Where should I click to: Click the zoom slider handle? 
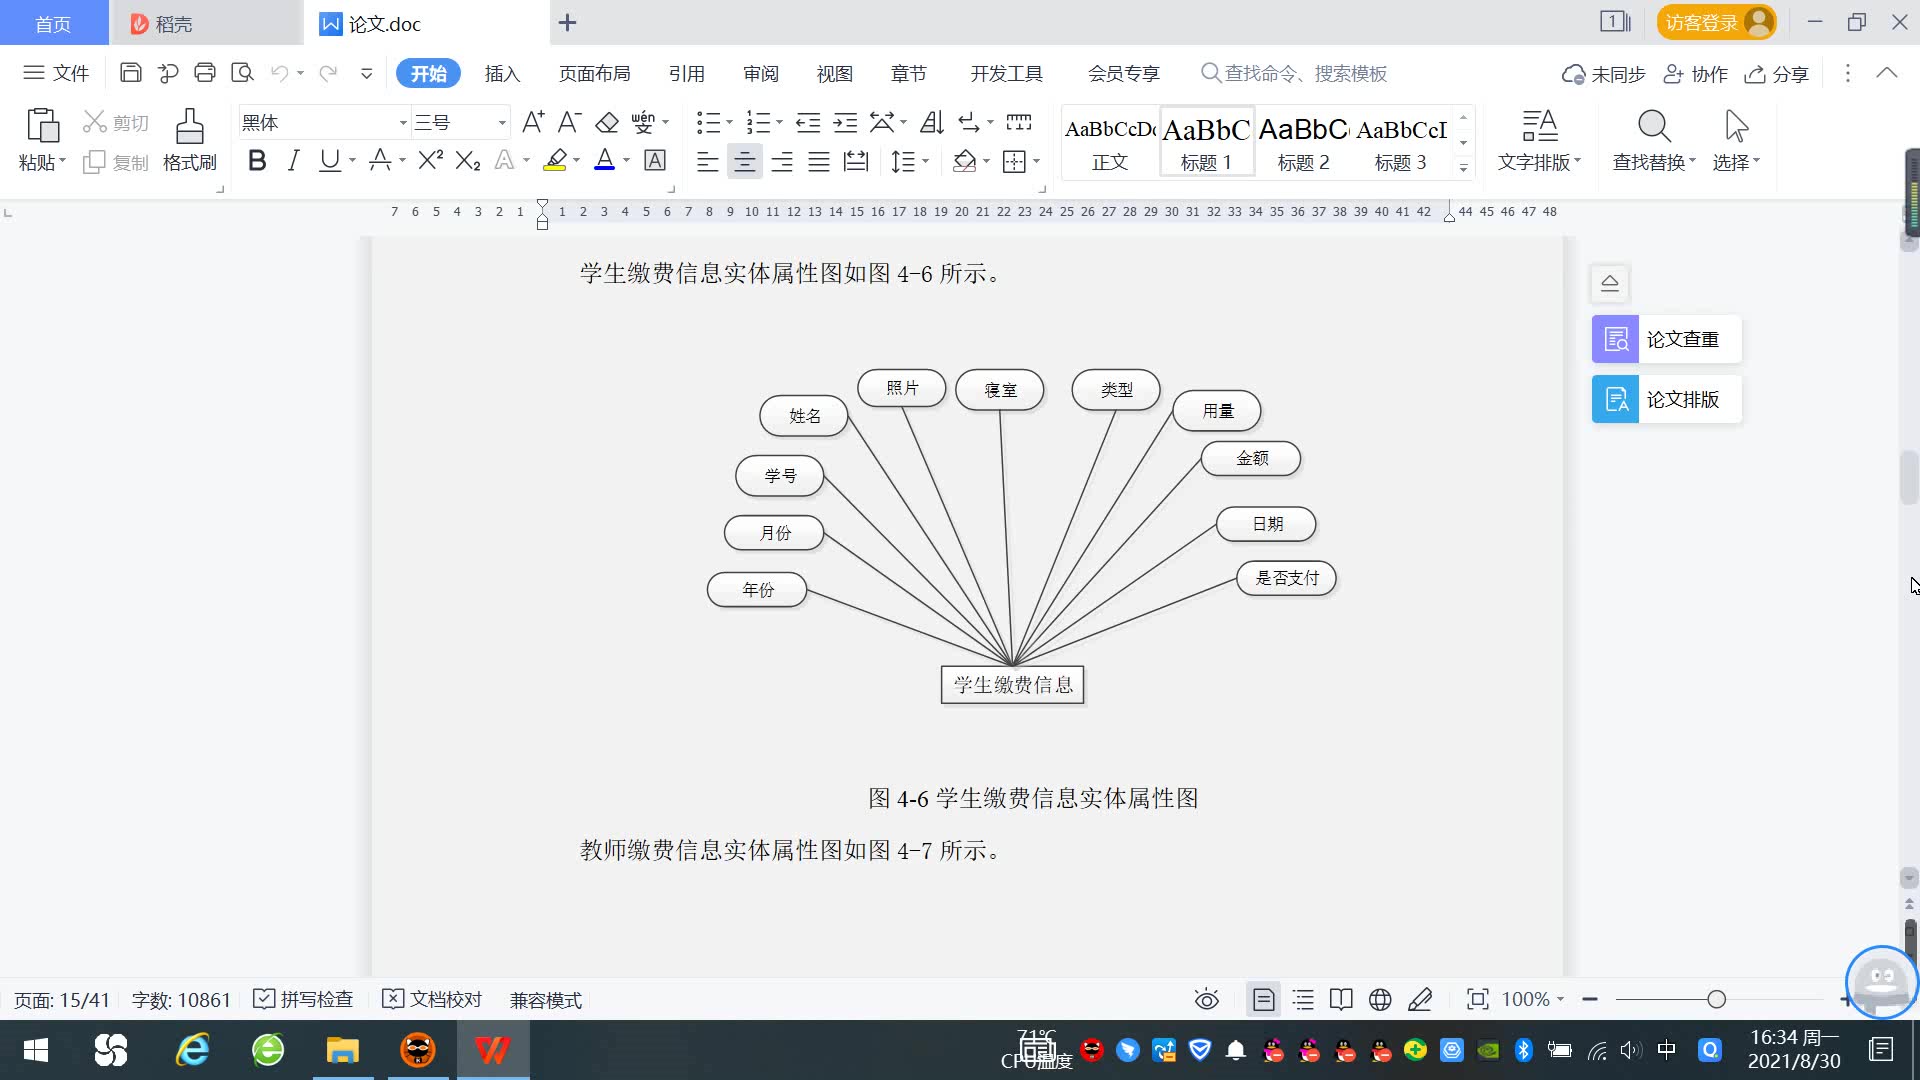tap(1716, 1000)
